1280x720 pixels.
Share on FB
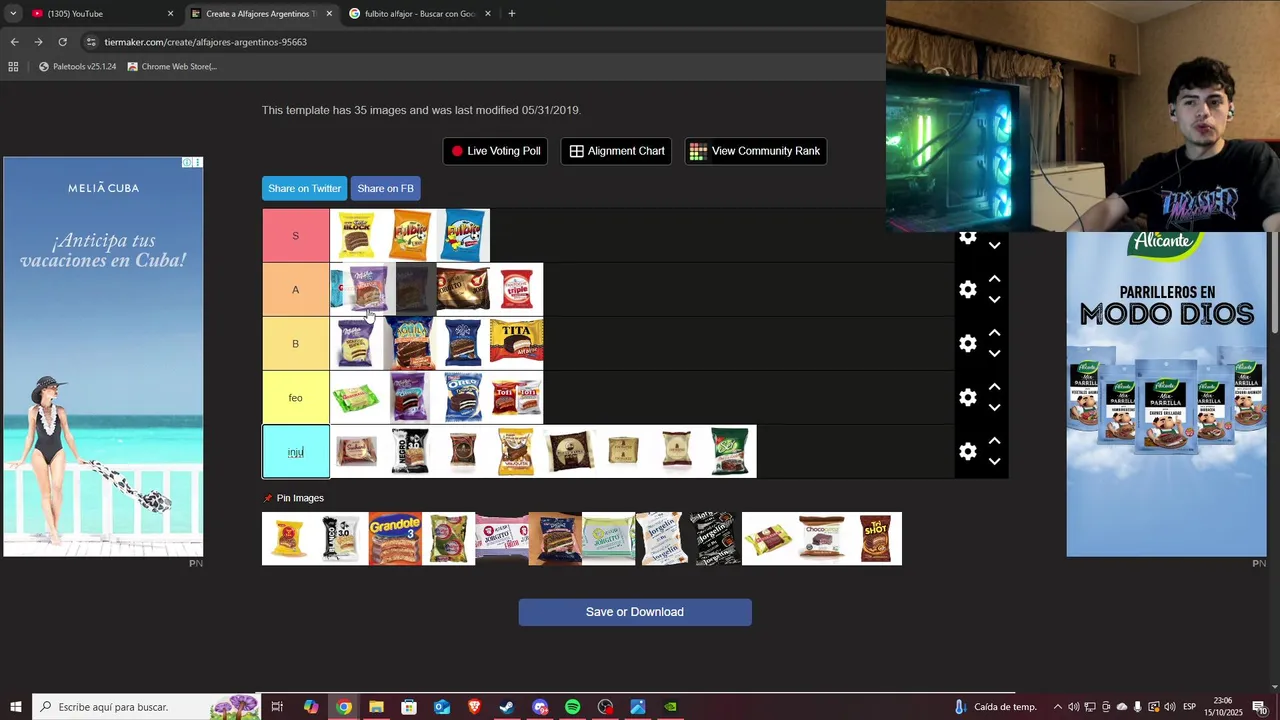pos(385,188)
